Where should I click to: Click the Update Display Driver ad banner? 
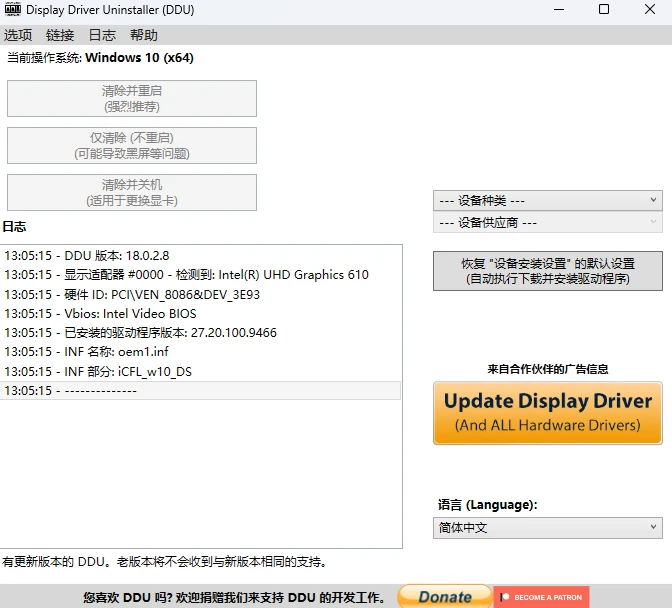tap(548, 413)
